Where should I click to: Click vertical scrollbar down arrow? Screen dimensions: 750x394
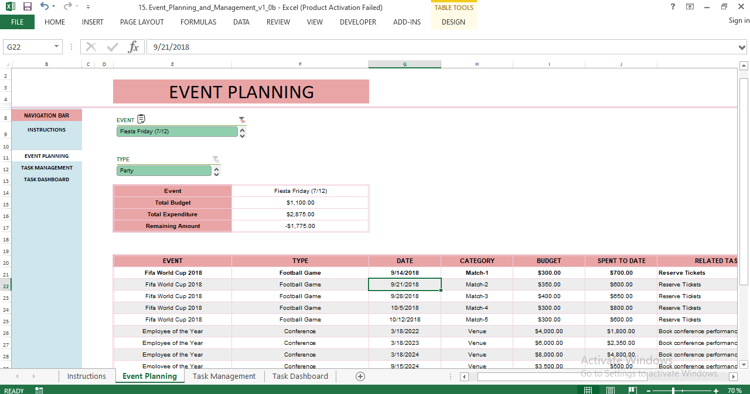(743, 364)
